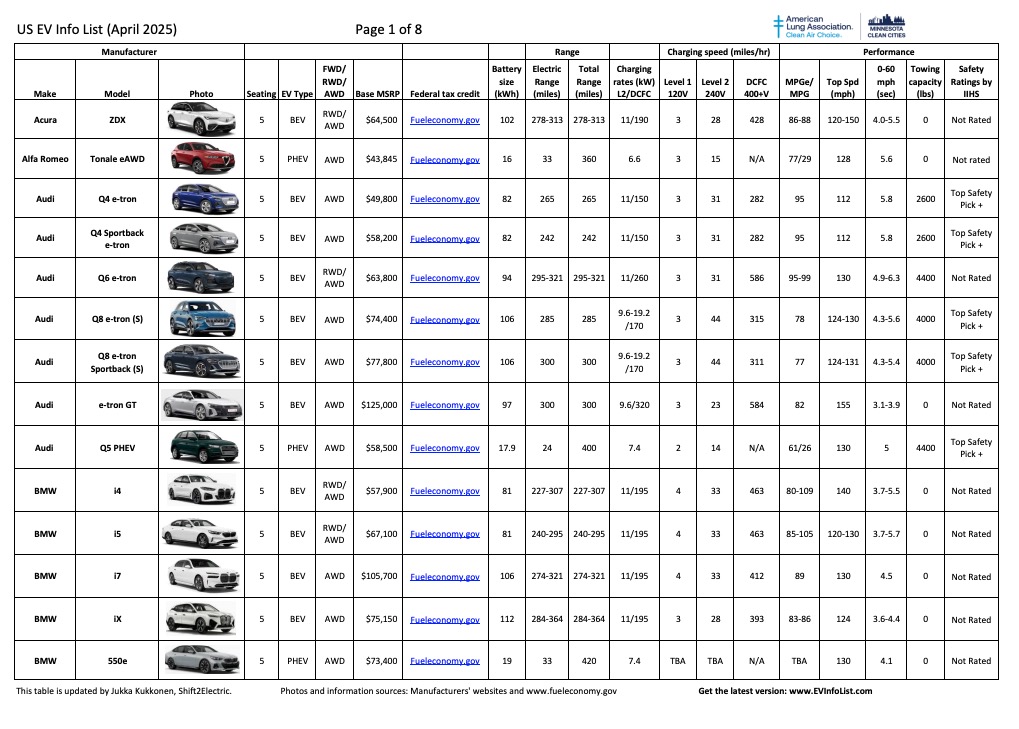Click the American Lung Association logo

pos(812,27)
